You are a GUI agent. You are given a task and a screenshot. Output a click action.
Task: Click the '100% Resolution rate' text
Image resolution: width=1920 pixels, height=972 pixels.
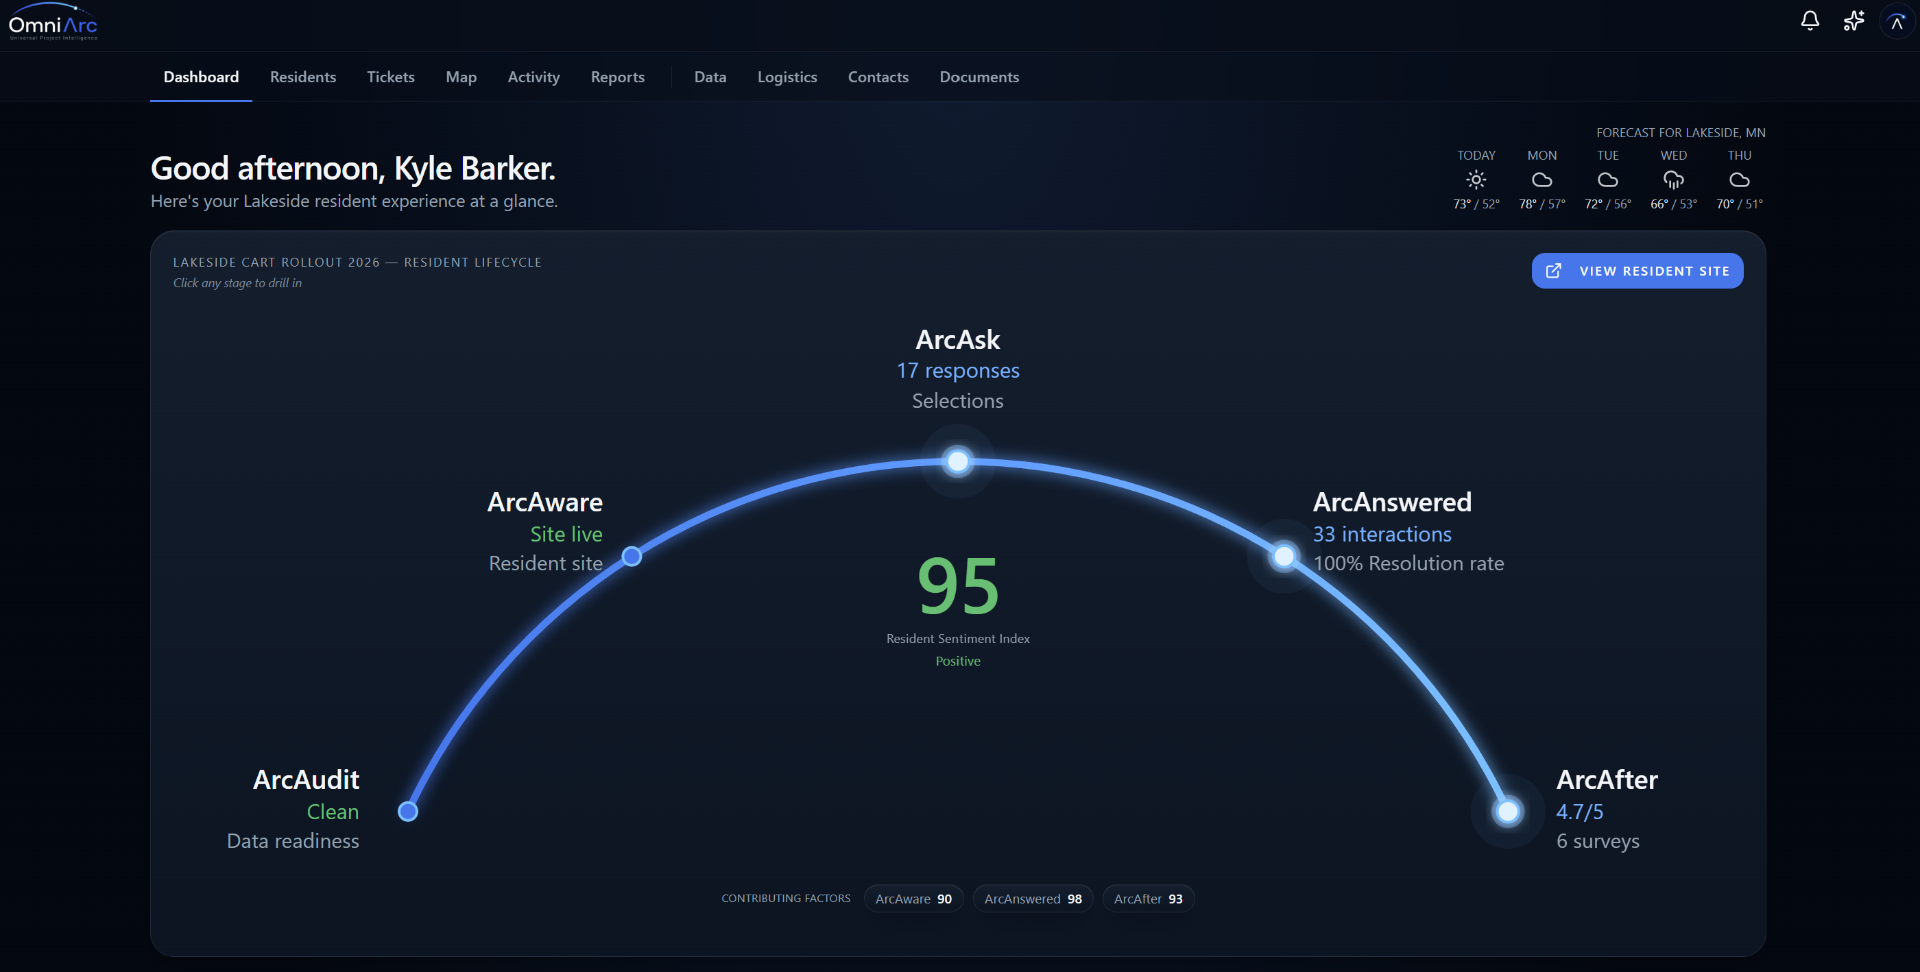[1409, 564]
